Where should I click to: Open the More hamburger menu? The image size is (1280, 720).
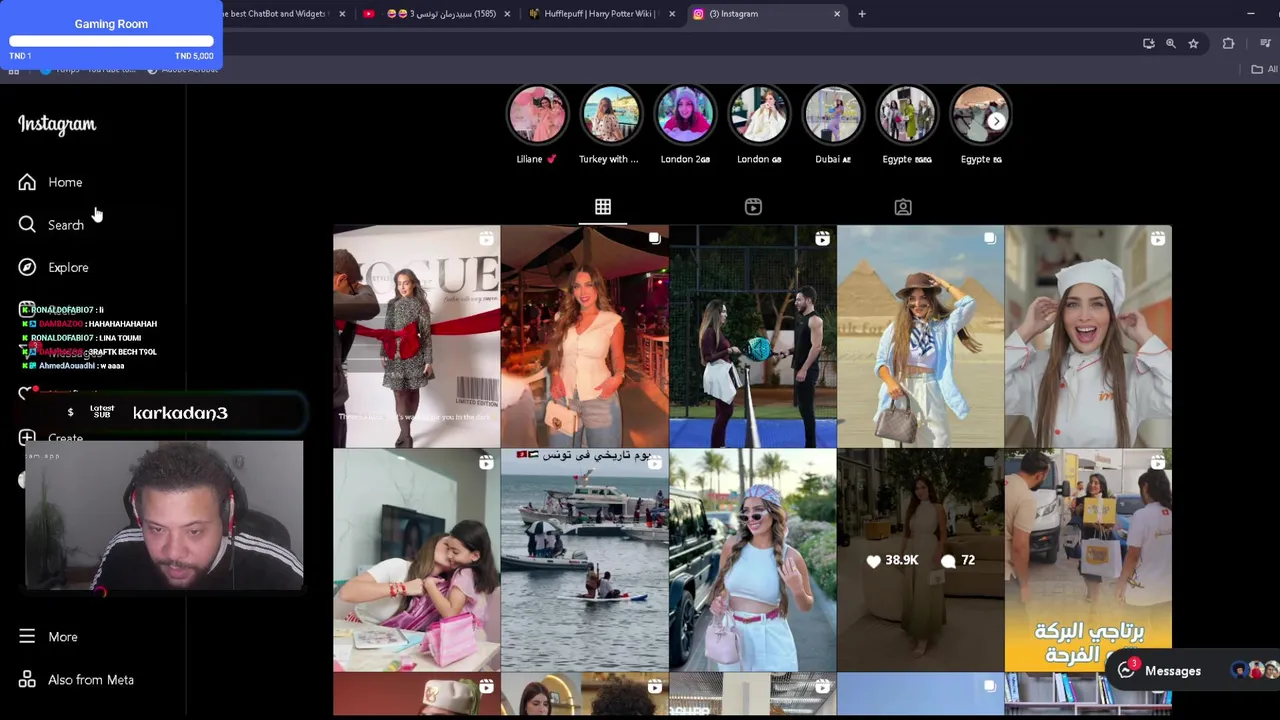pos(47,637)
